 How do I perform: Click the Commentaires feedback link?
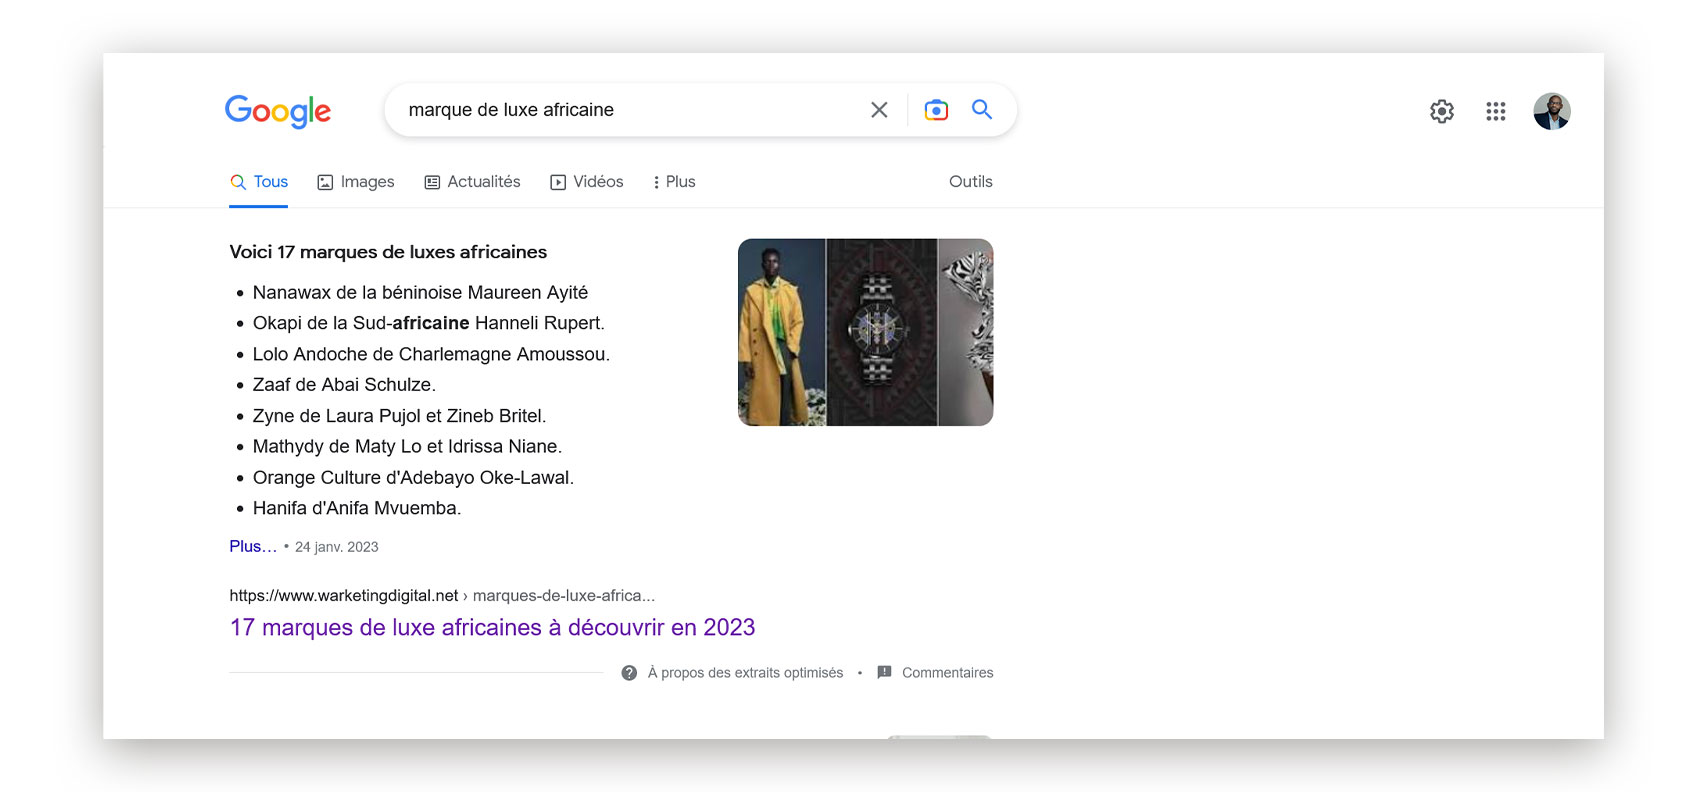pos(947,673)
